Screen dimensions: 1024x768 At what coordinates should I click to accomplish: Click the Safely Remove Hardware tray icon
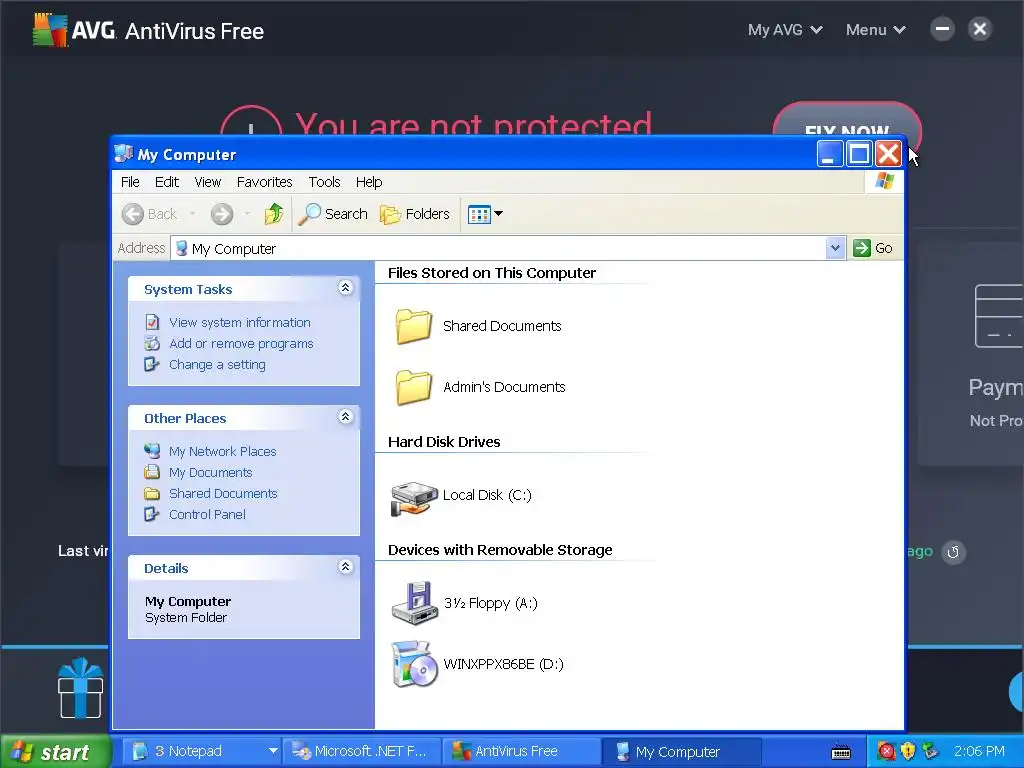(930, 752)
